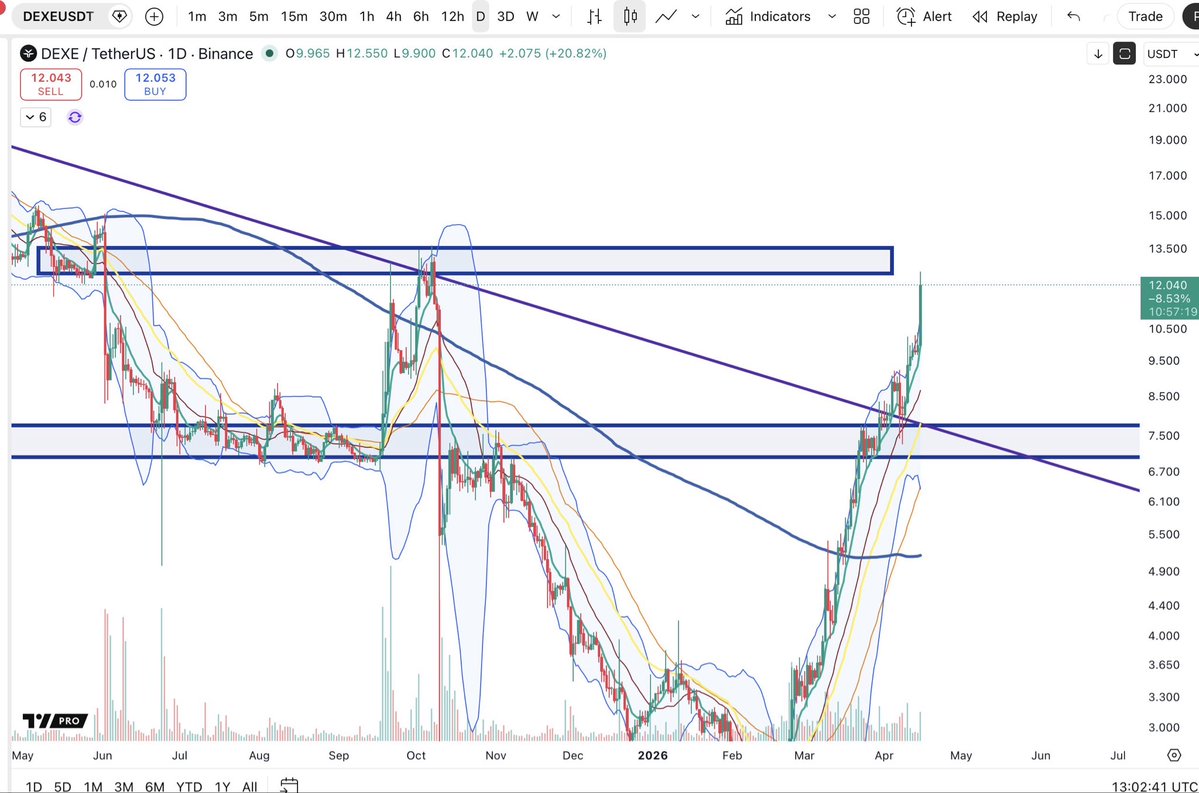1199x793 pixels.
Task: Click the scroll-down arrow icon near price scale
Action: point(1098,54)
